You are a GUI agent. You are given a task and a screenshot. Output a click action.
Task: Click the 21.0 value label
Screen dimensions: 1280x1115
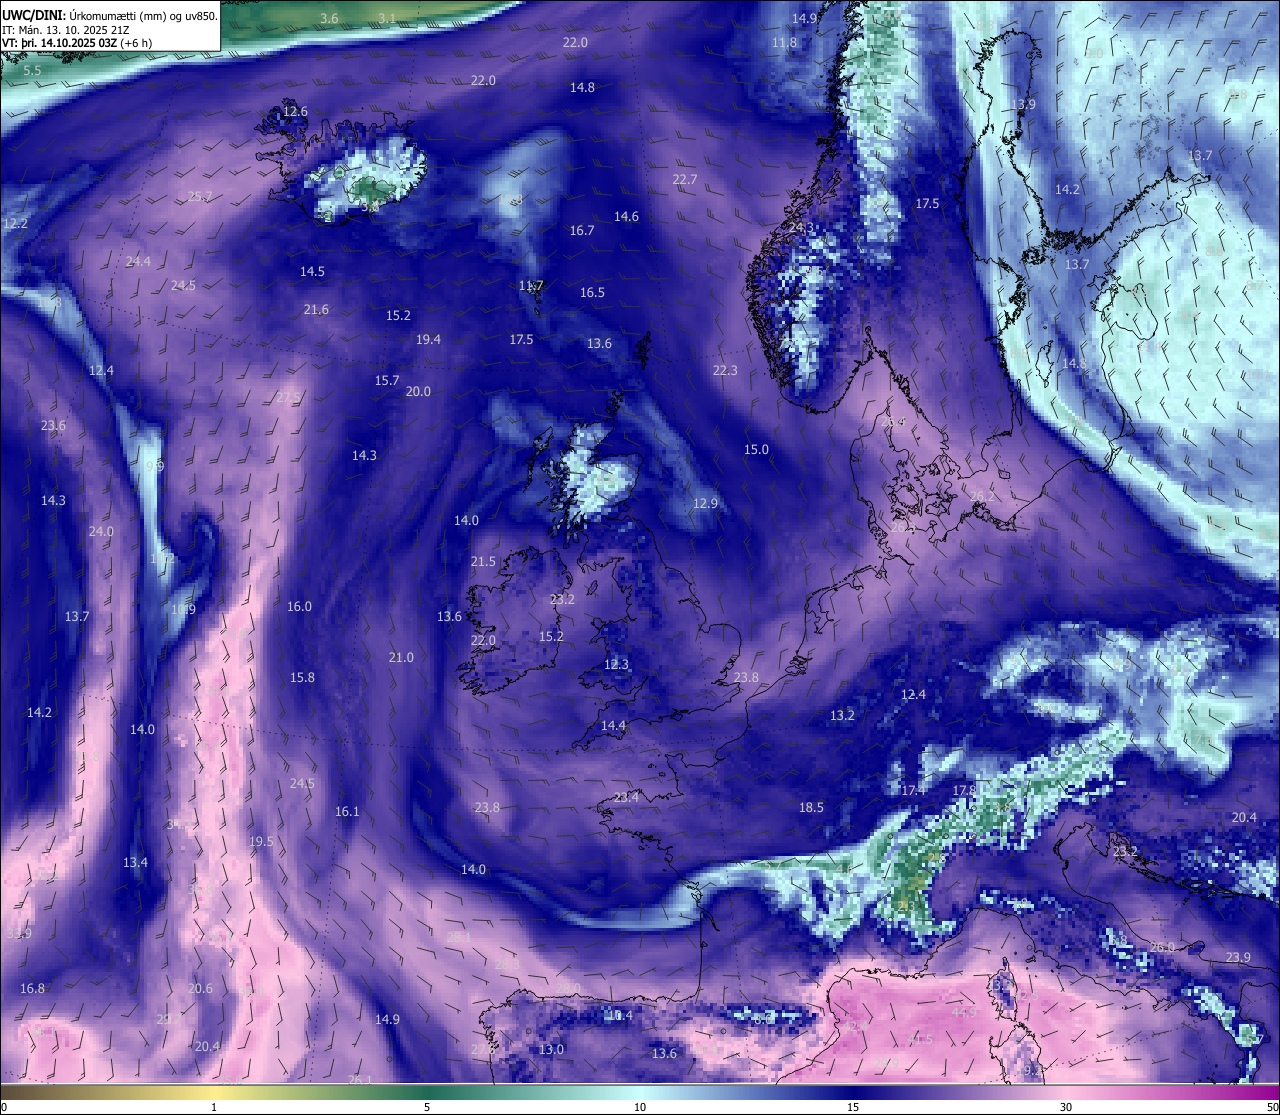click(x=401, y=657)
